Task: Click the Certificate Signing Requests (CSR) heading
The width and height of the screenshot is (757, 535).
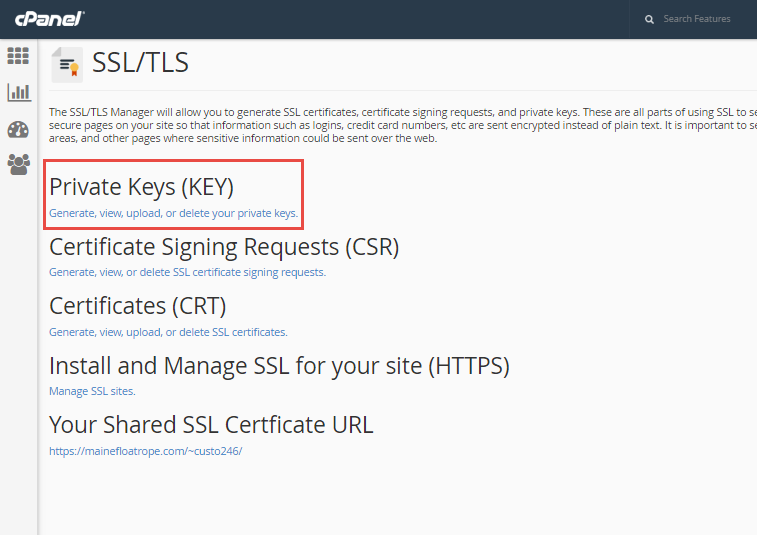Action: [x=224, y=246]
